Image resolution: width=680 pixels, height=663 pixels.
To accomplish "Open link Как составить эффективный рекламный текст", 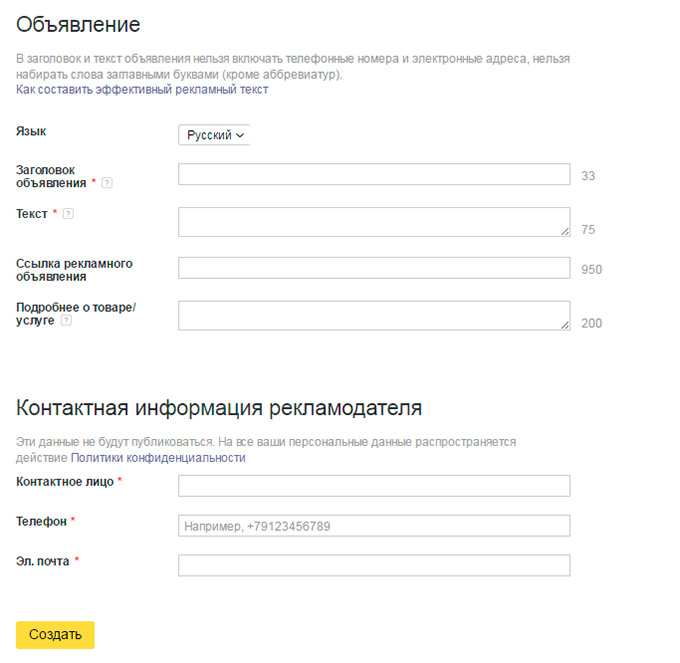I will pos(142,90).
